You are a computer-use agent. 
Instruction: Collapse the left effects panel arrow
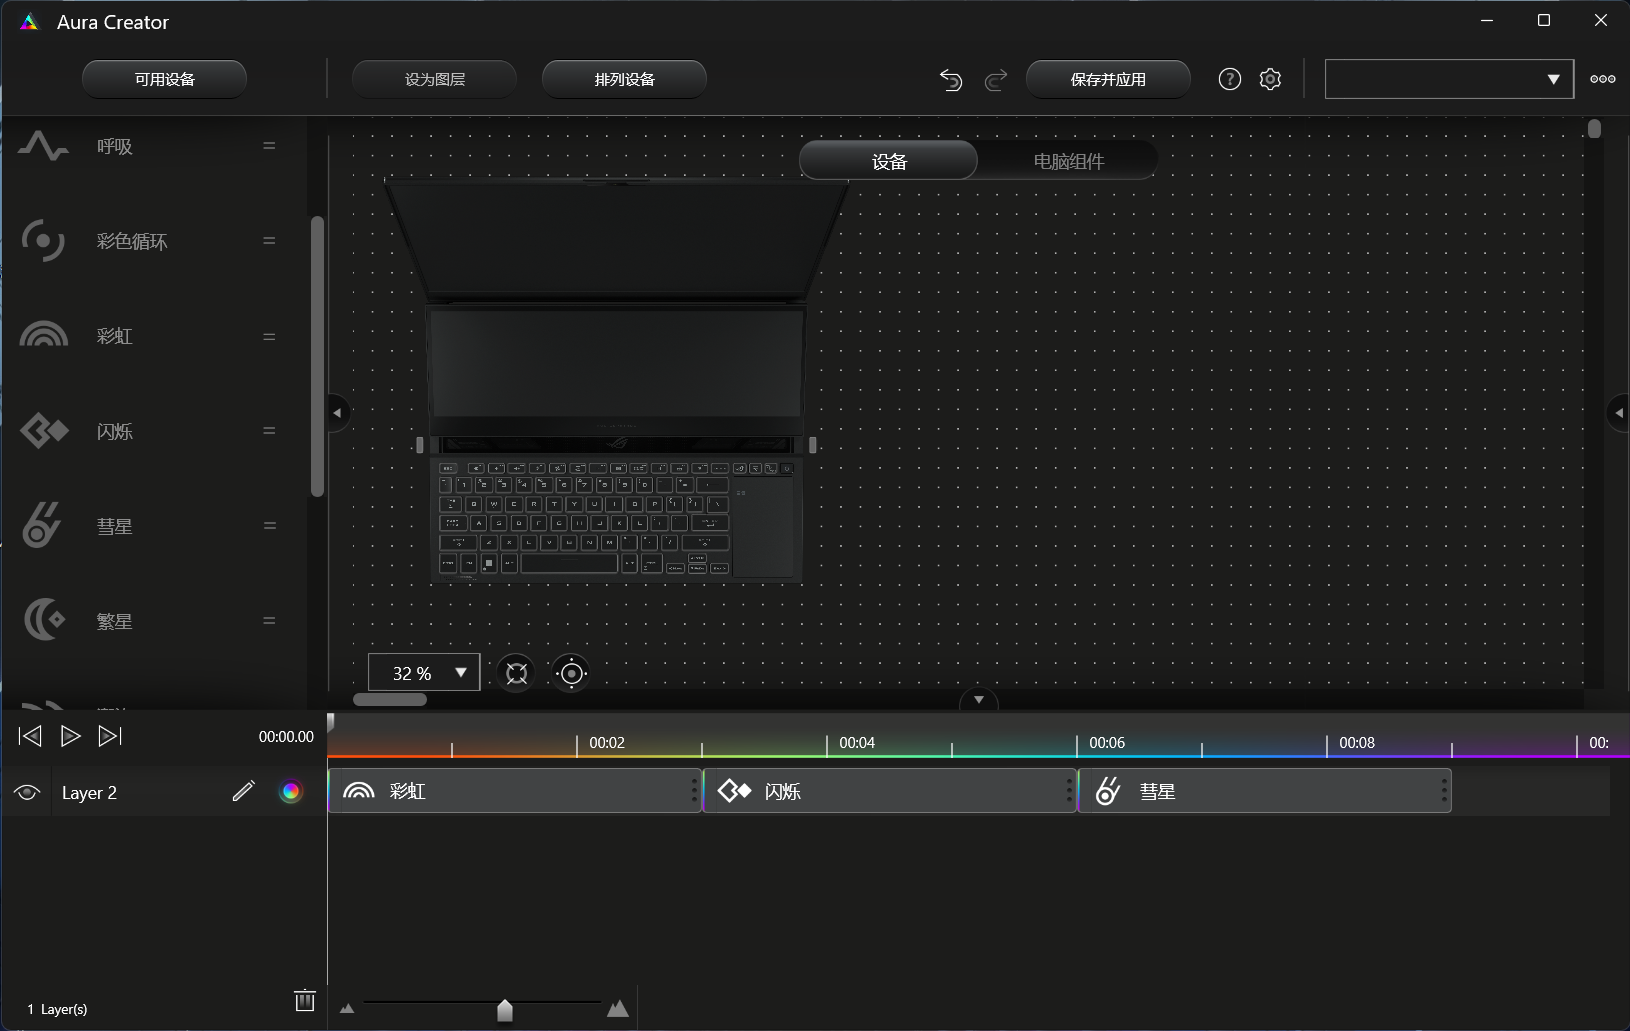point(338,412)
